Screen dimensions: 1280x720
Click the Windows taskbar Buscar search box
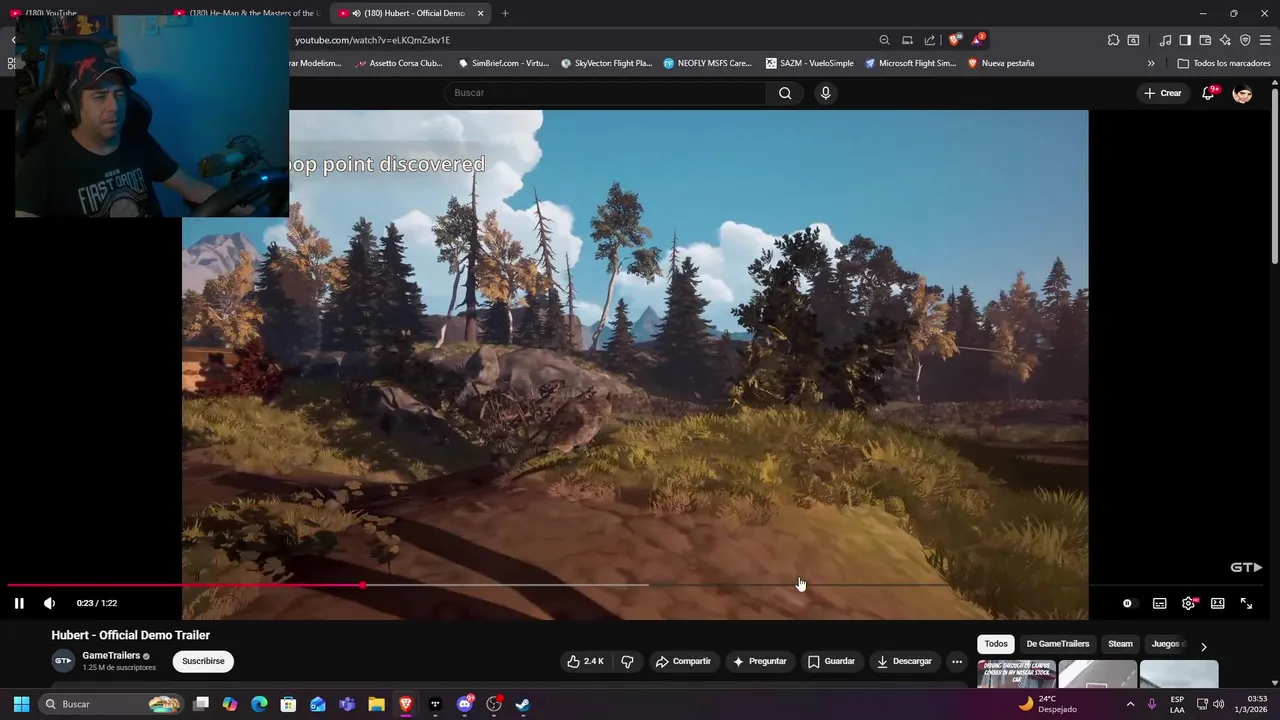coord(111,704)
